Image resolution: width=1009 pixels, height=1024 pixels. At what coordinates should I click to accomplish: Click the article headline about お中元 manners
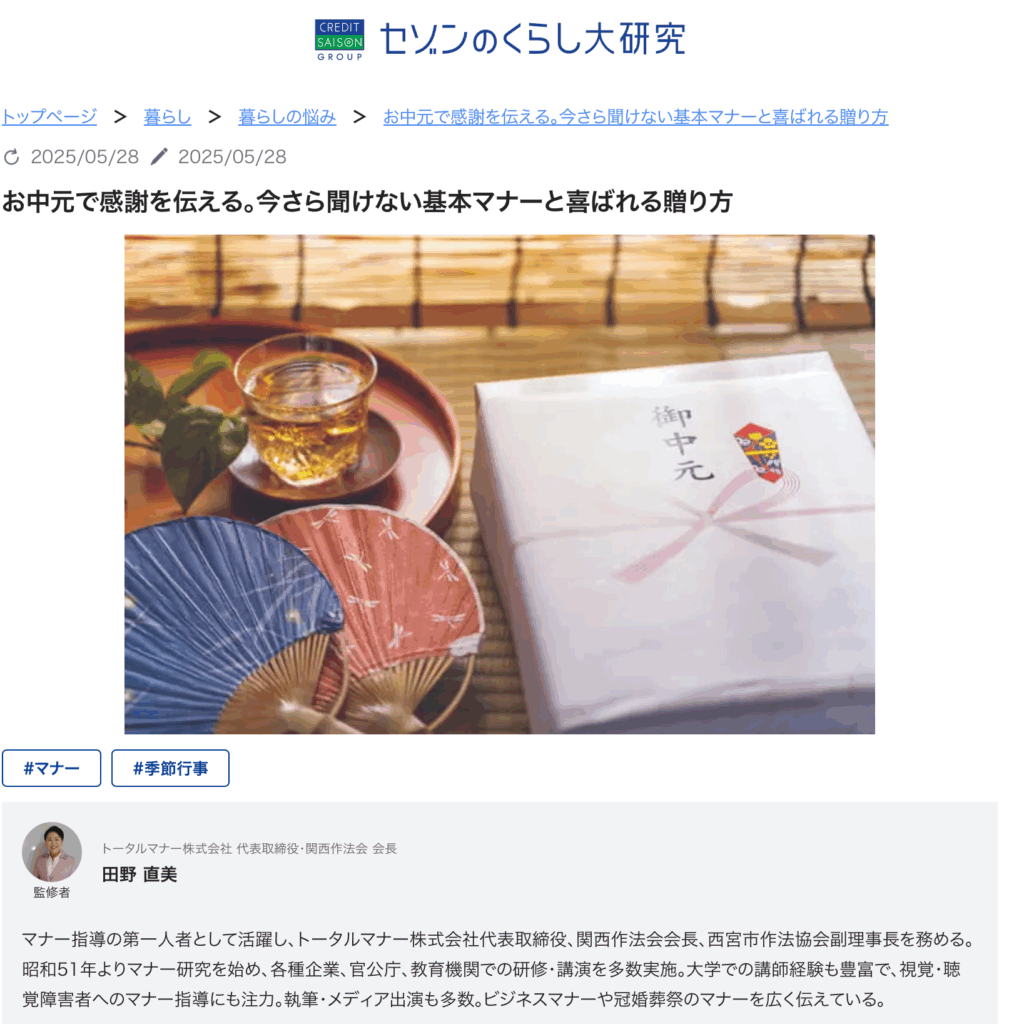[367, 201]
